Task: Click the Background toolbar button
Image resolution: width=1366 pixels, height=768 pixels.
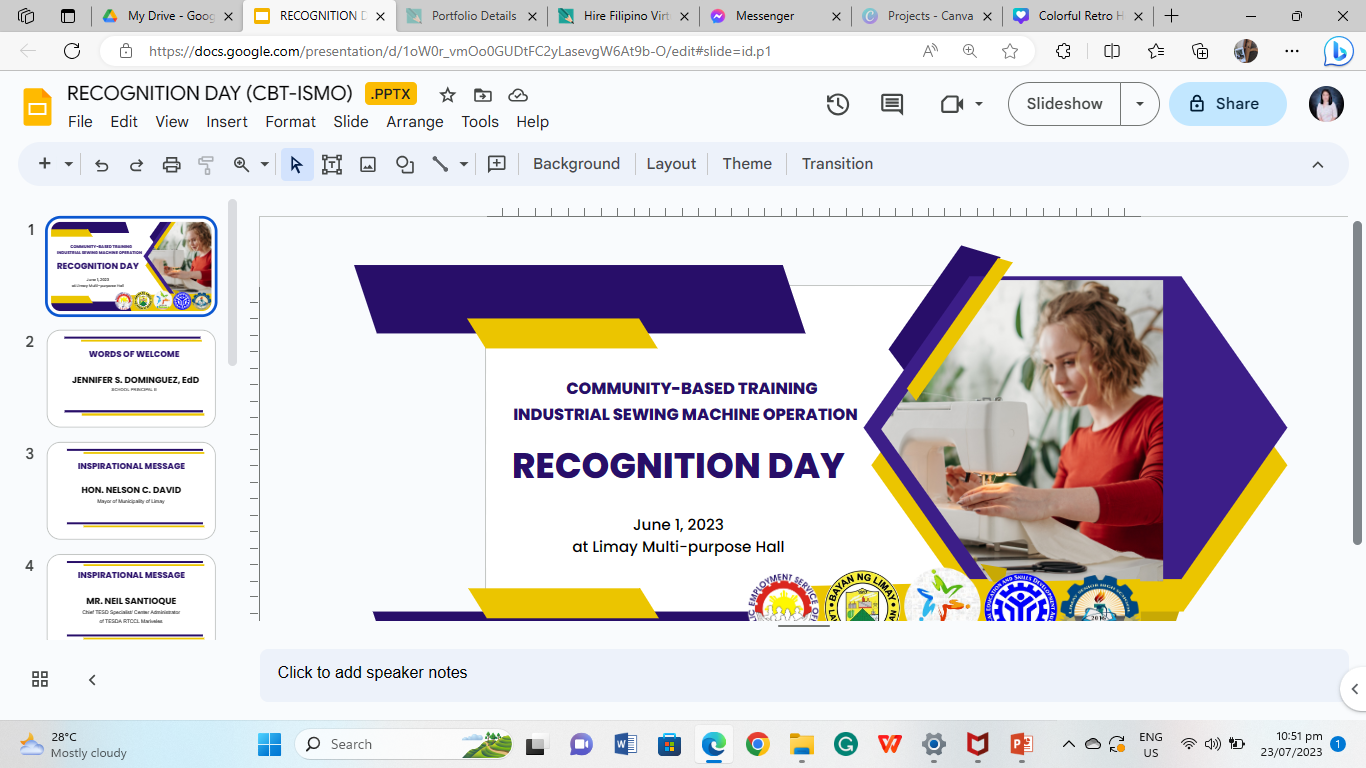Action: click(x=576, y=164)
